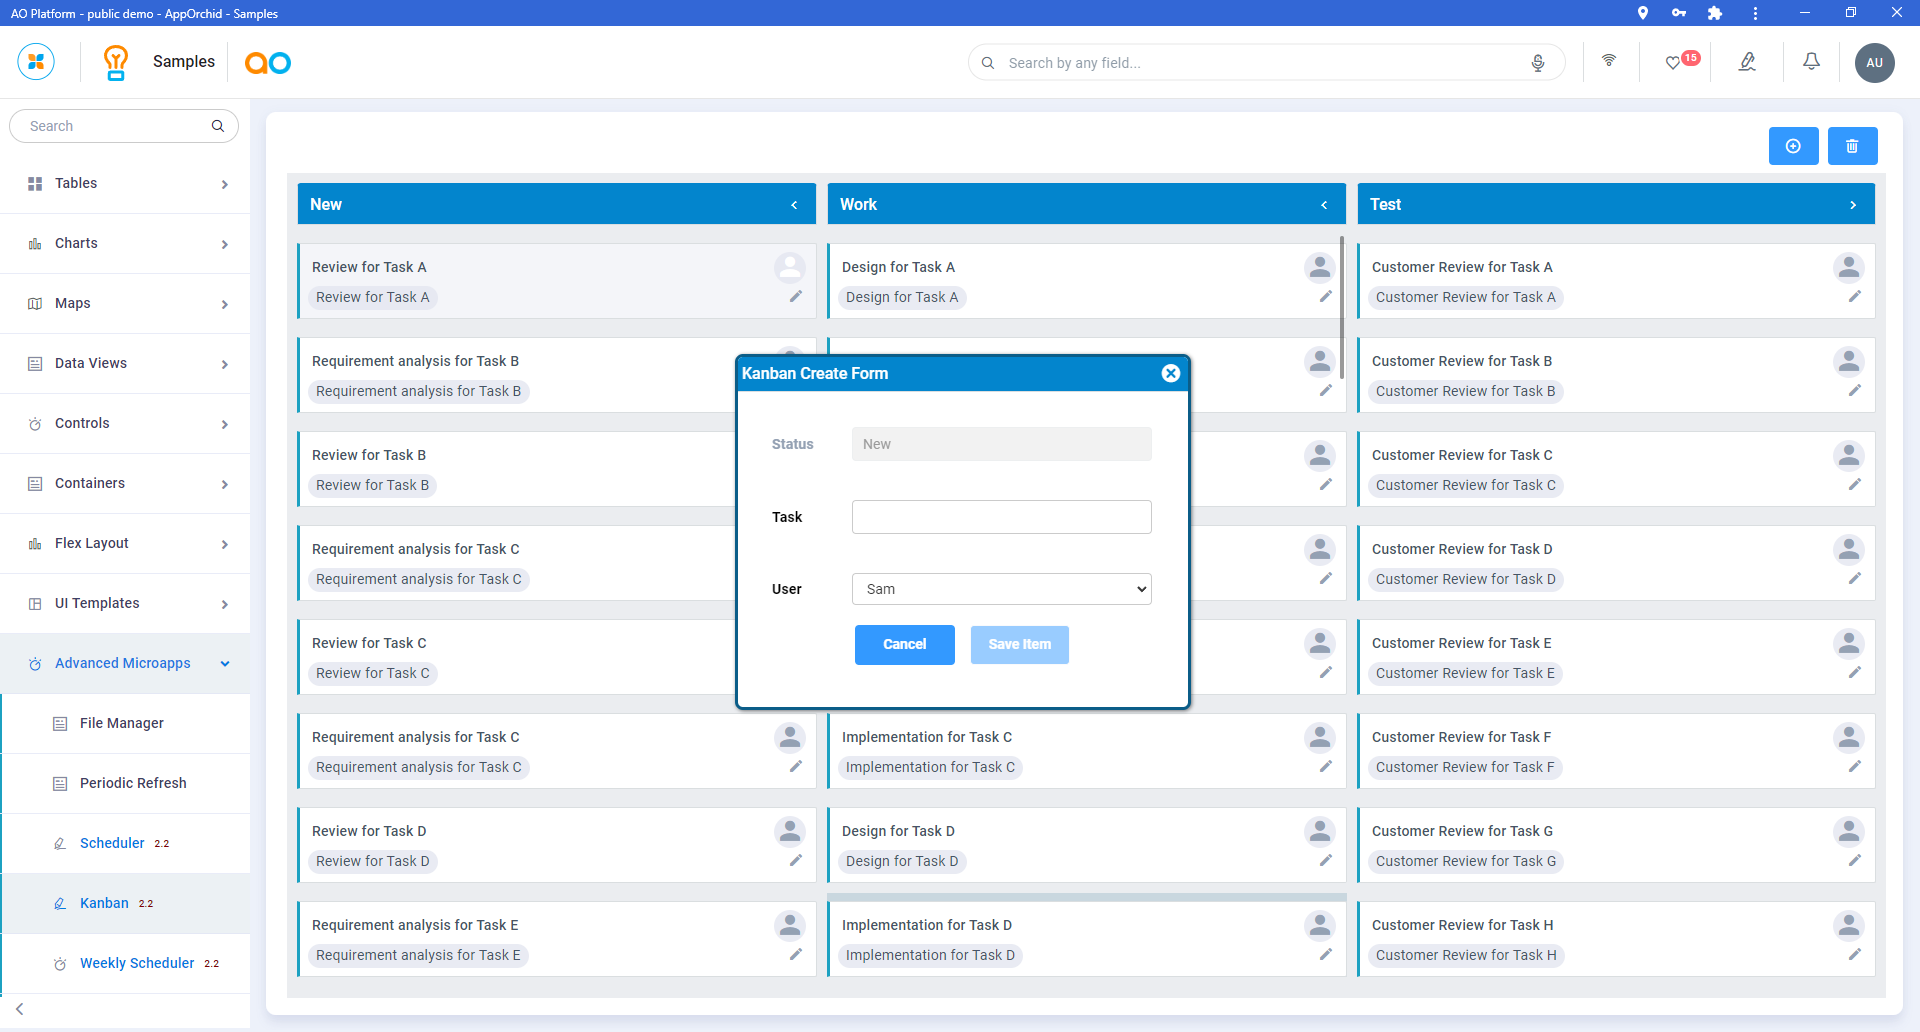Open the User dropdown showing Sam

[x=1001, y=589]
